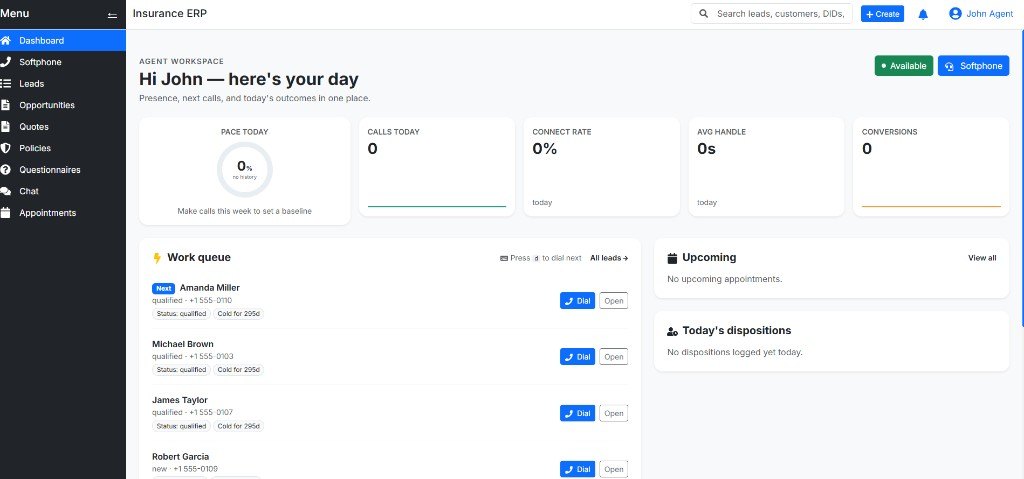Screen dimensions: 1024x479
Task: Click Michael Brown's Cold for 295d tag
Action: [238, 370]
